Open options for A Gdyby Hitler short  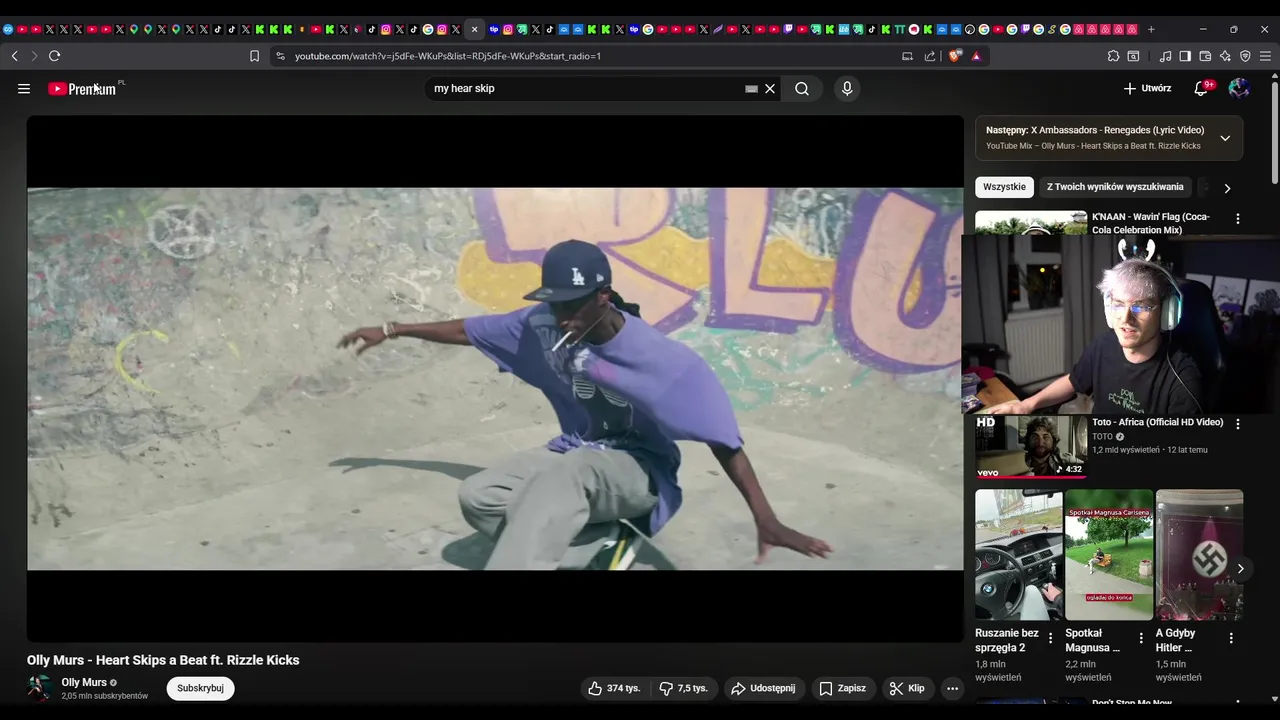[1231, 638]
